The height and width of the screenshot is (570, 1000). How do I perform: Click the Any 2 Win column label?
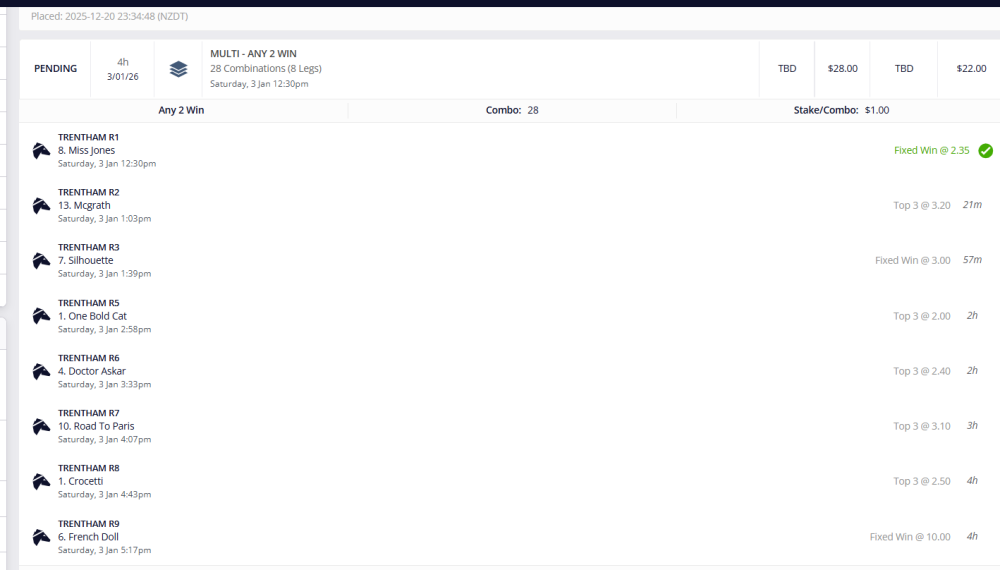181,110
